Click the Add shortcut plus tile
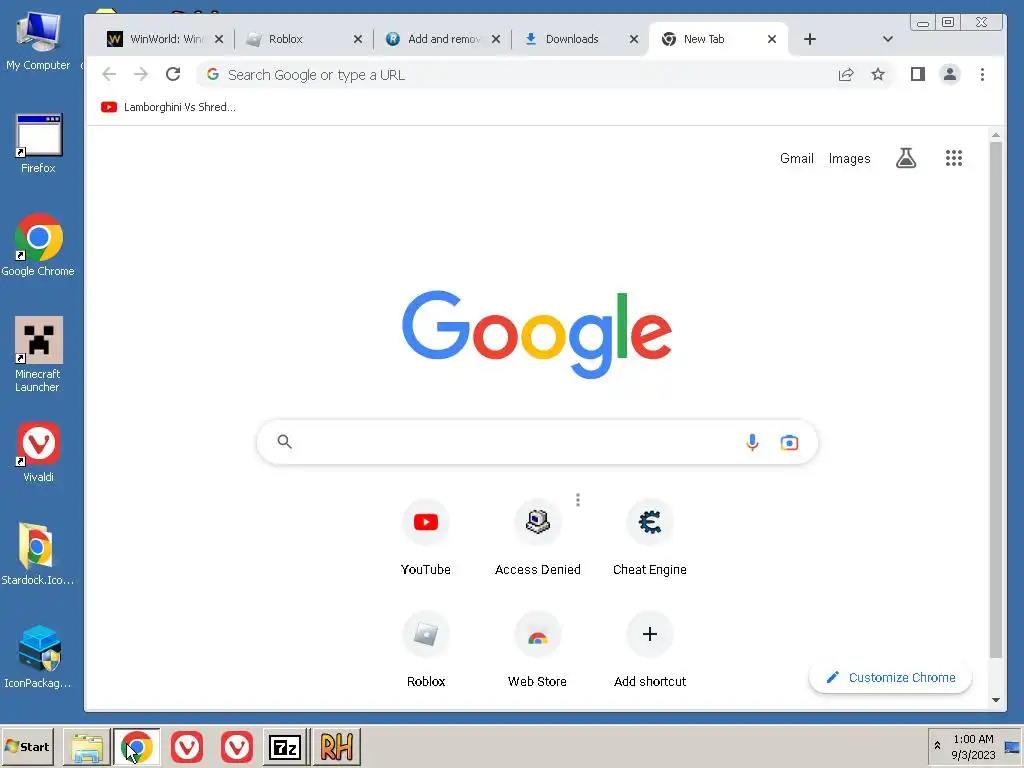 pos(649,648)
